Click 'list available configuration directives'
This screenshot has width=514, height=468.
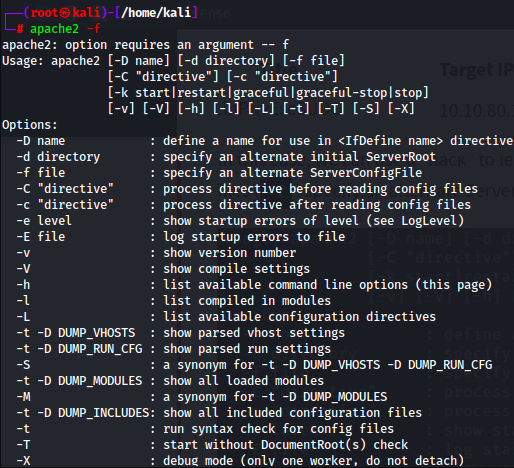299,317
